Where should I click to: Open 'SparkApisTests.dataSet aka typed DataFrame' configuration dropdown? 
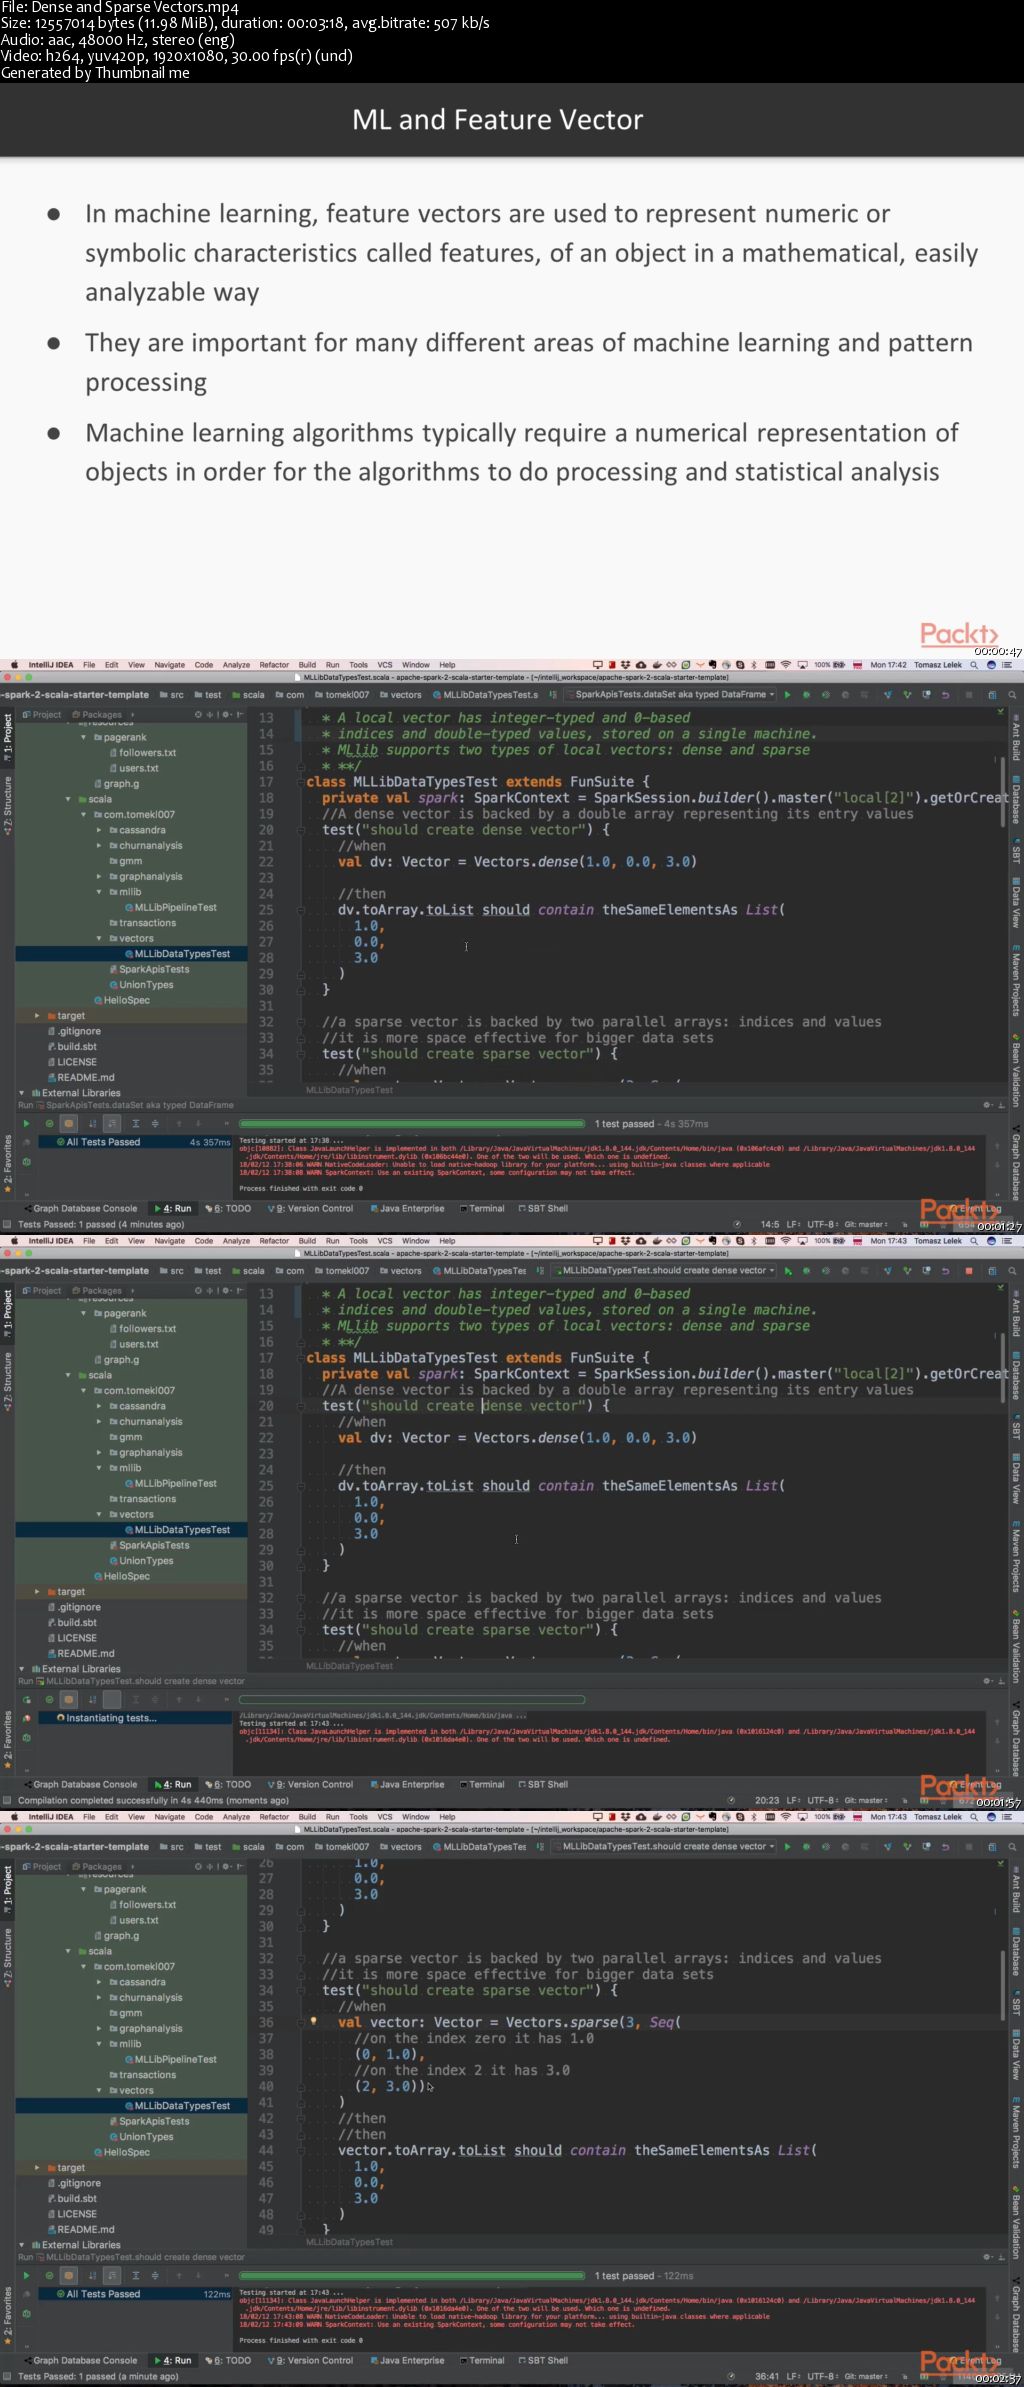tap(670, 694)
